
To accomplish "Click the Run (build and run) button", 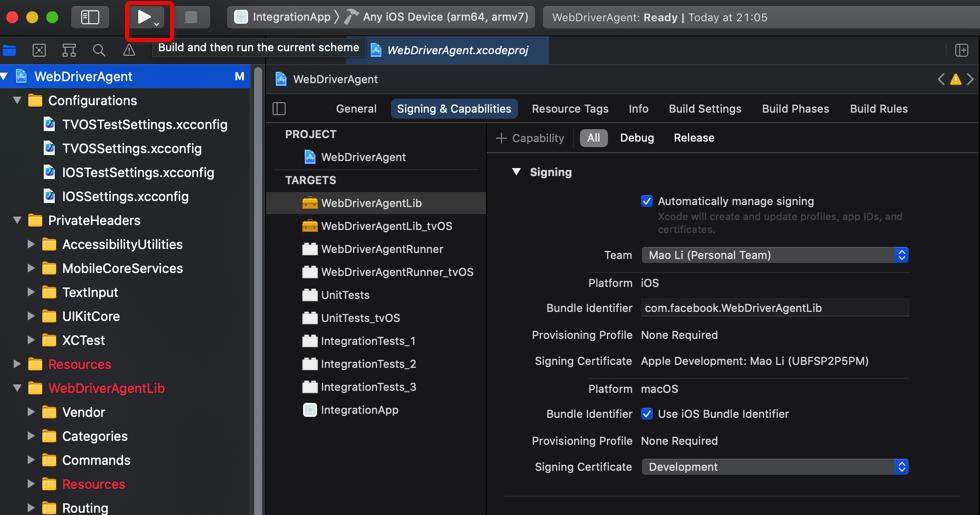I will coord(144,18).
